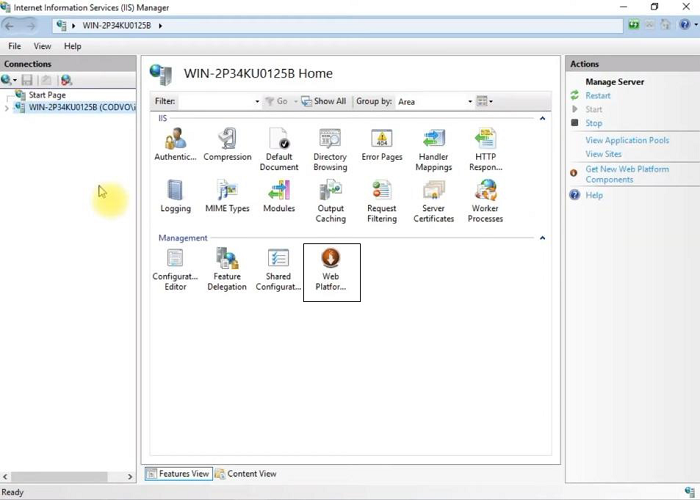Switch to the Content View tab

point(246,474)
